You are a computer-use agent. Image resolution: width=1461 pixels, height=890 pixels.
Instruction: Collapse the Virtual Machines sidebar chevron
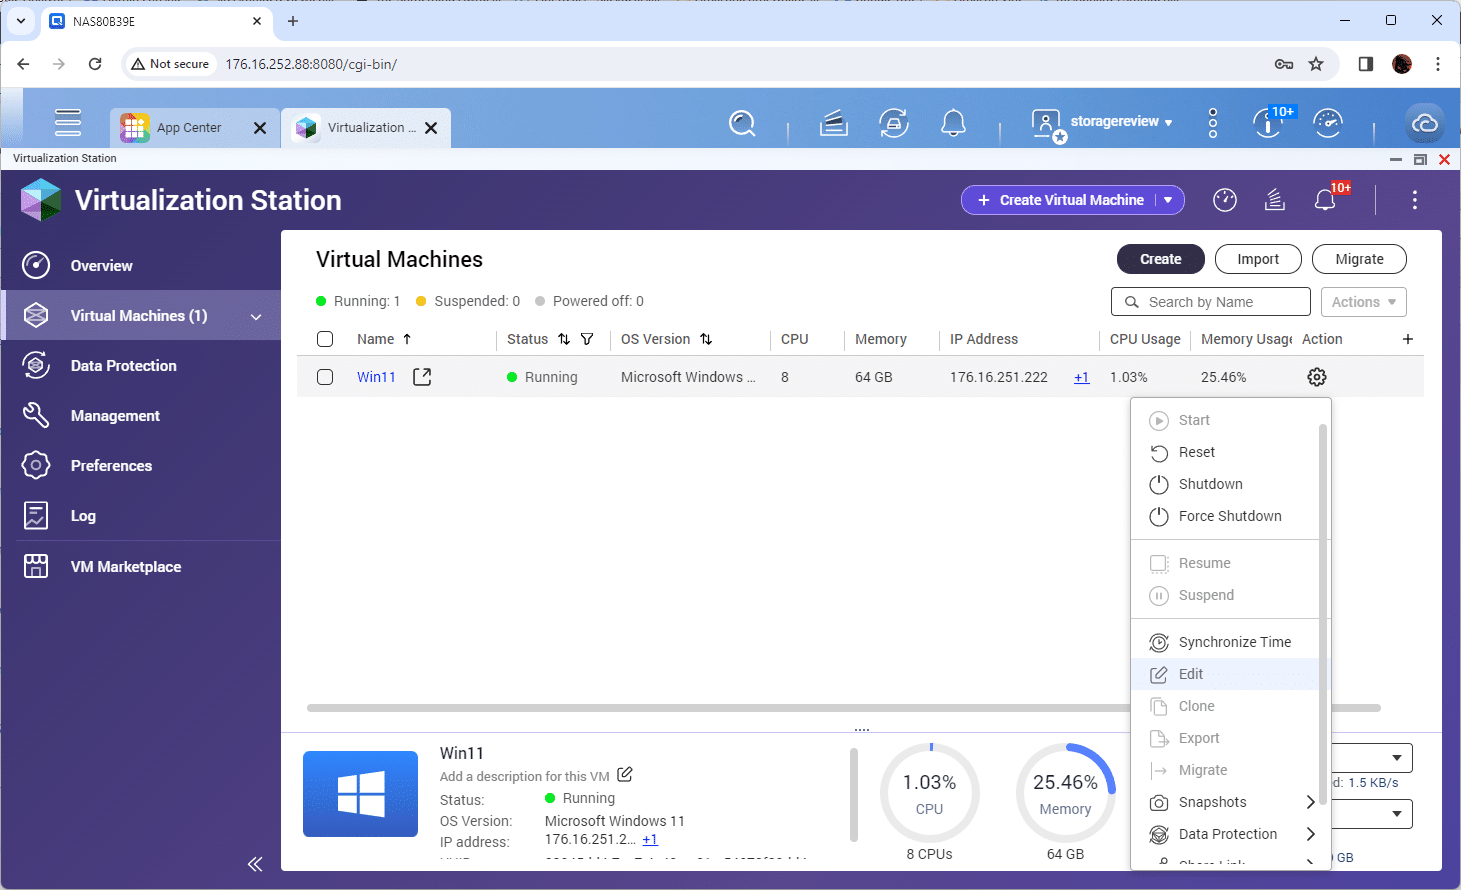[x=256, y=317]
